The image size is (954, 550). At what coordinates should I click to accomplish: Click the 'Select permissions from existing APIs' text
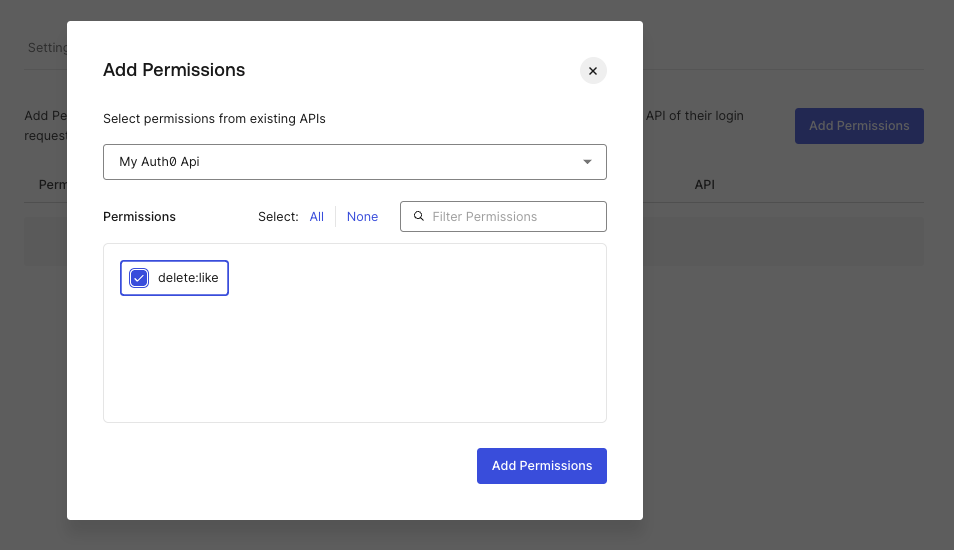pyautogui.click(x=214, y=118)
